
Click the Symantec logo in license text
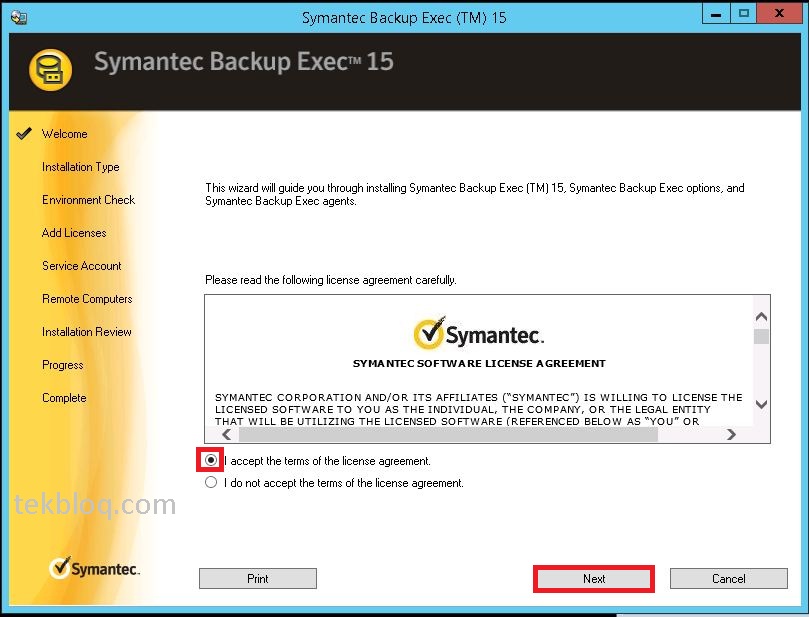coord(479,333)
